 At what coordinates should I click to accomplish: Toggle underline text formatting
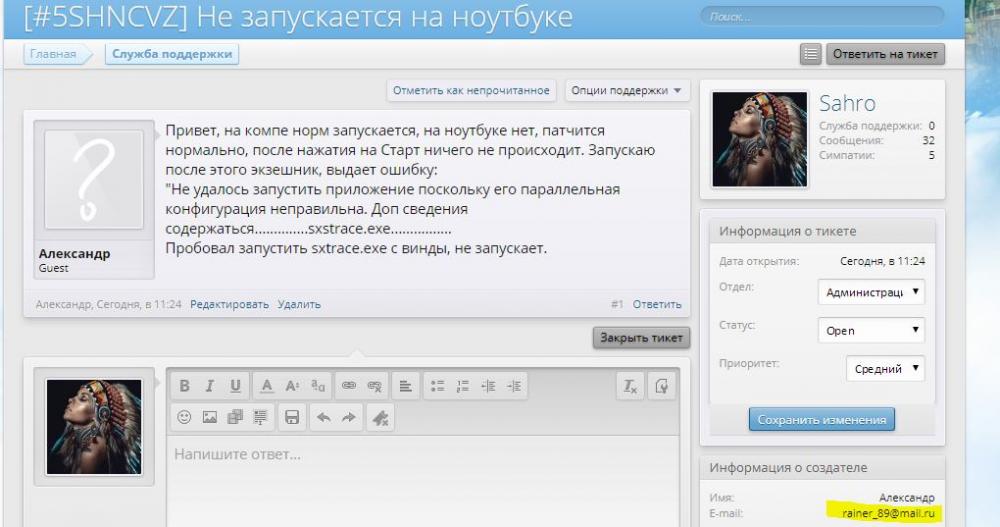coord(235,386)
